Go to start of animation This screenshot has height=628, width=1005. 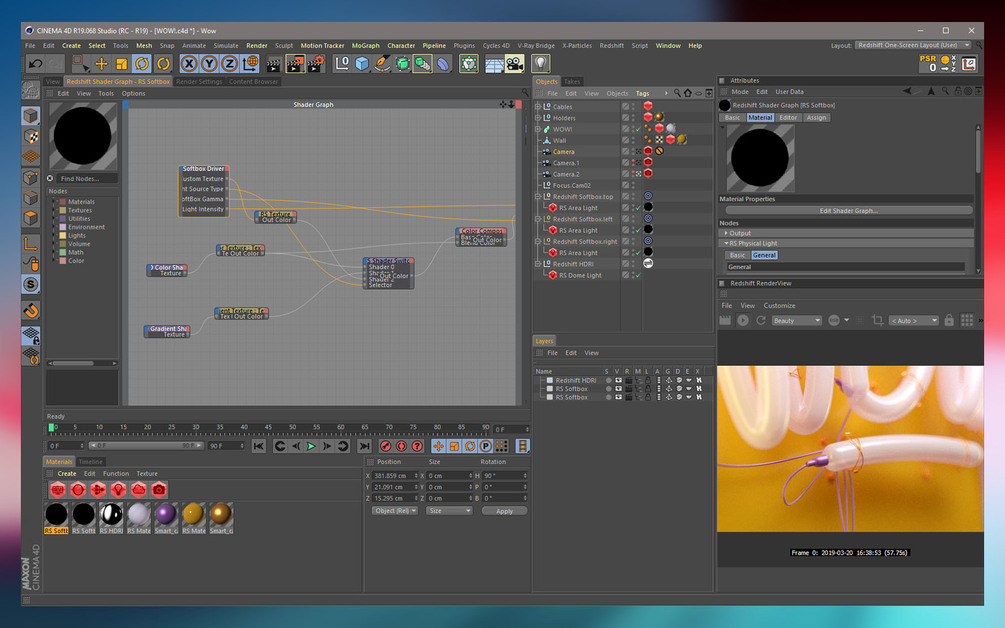pos(259,446)
